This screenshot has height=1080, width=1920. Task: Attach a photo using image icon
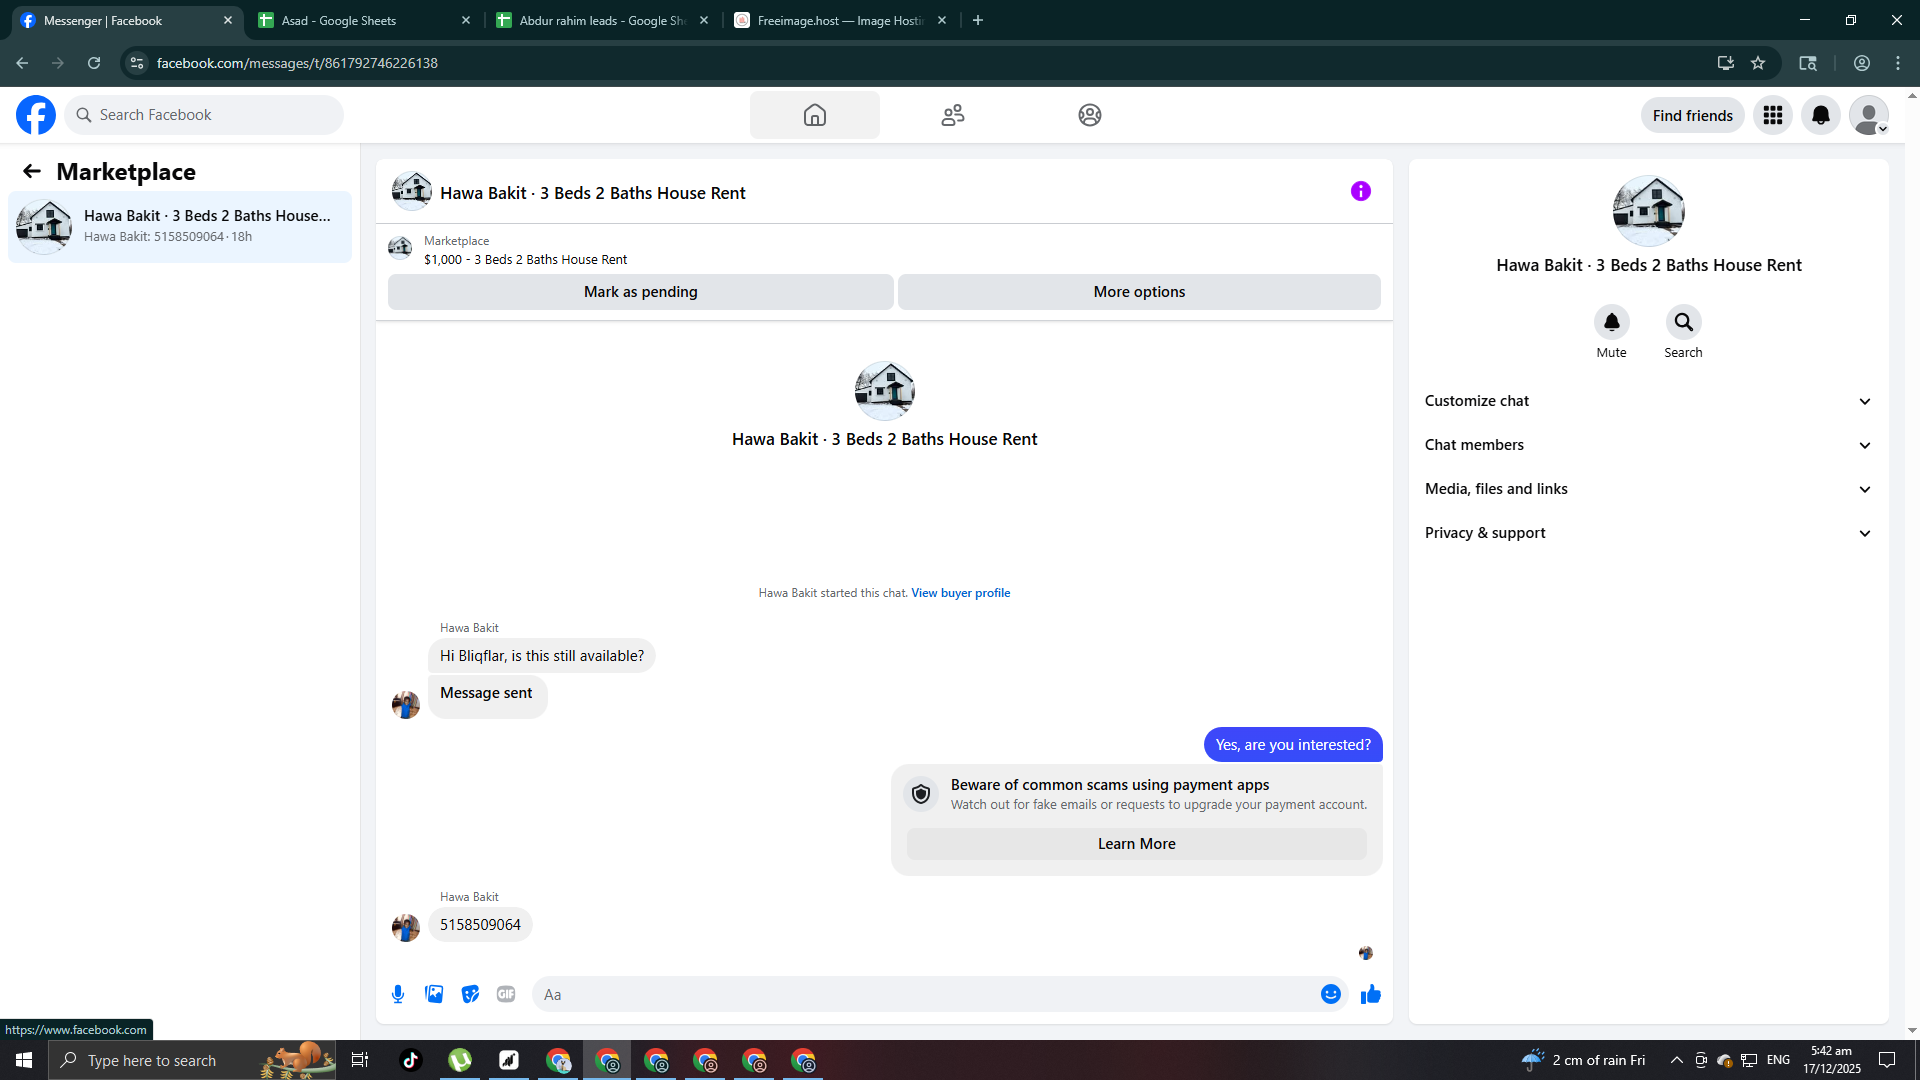[x=434, y=994]
